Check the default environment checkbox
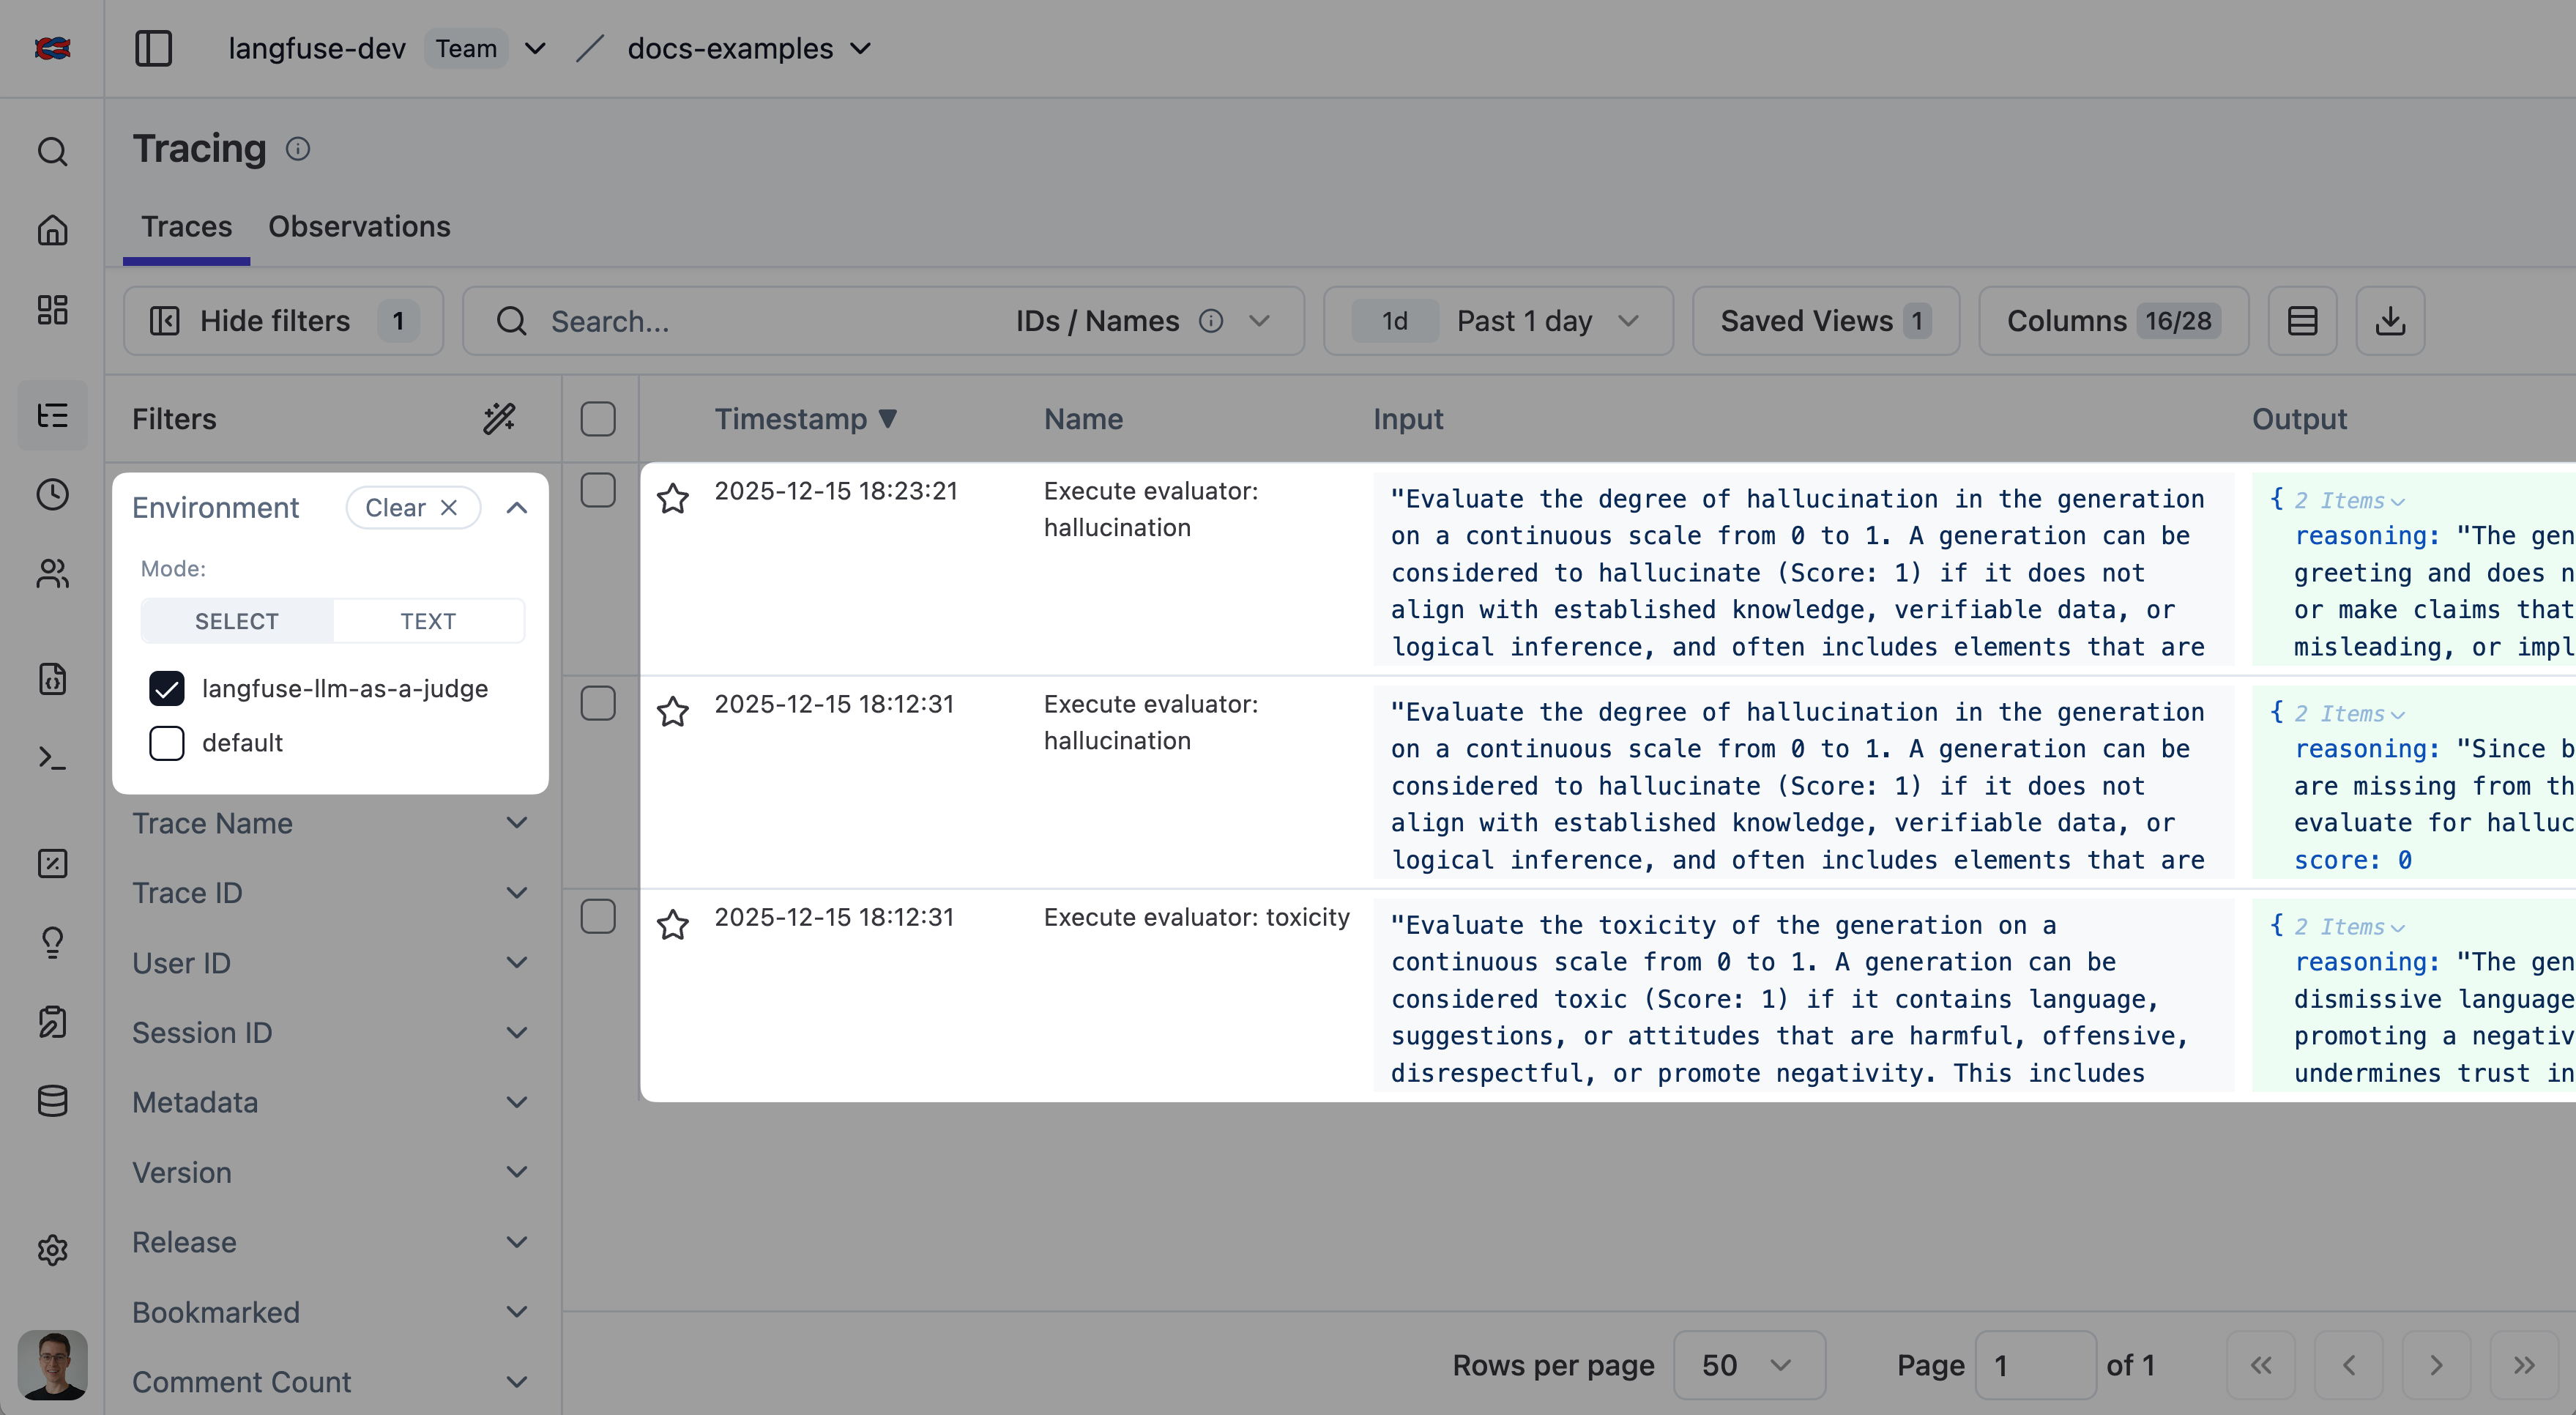 tap(166, 743)
